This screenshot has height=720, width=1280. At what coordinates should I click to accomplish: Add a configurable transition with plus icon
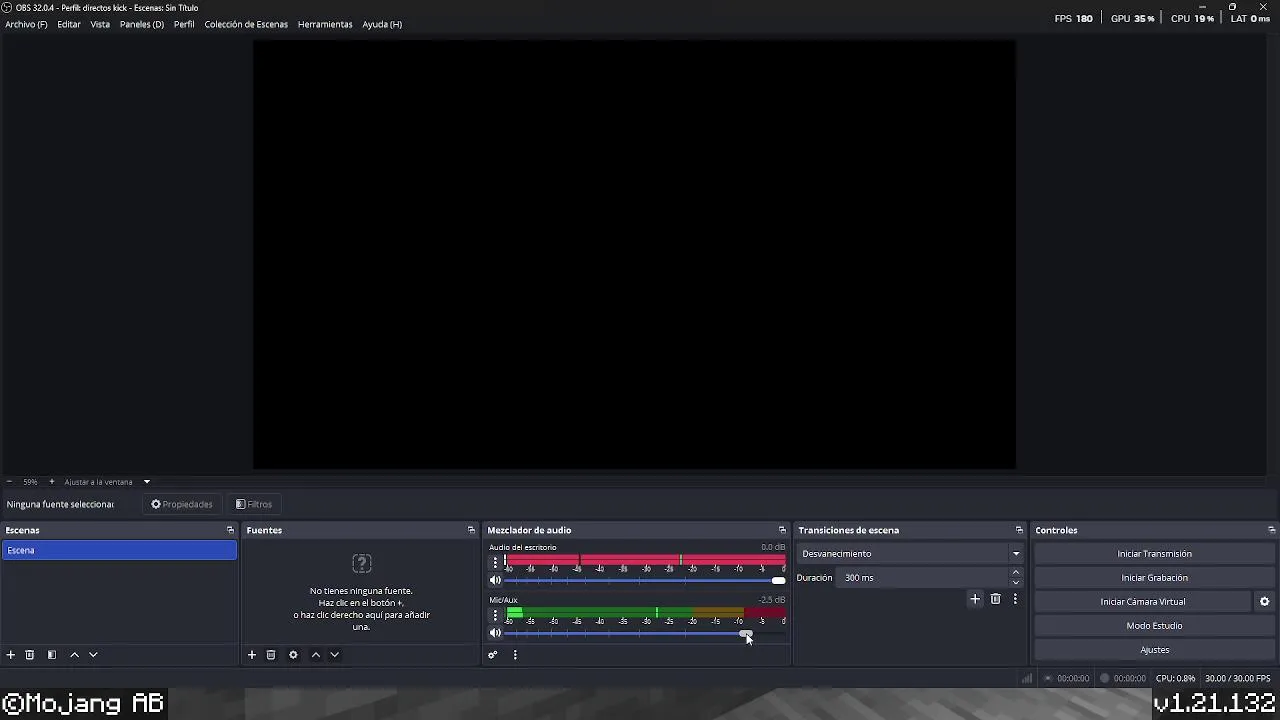point(975,599)
